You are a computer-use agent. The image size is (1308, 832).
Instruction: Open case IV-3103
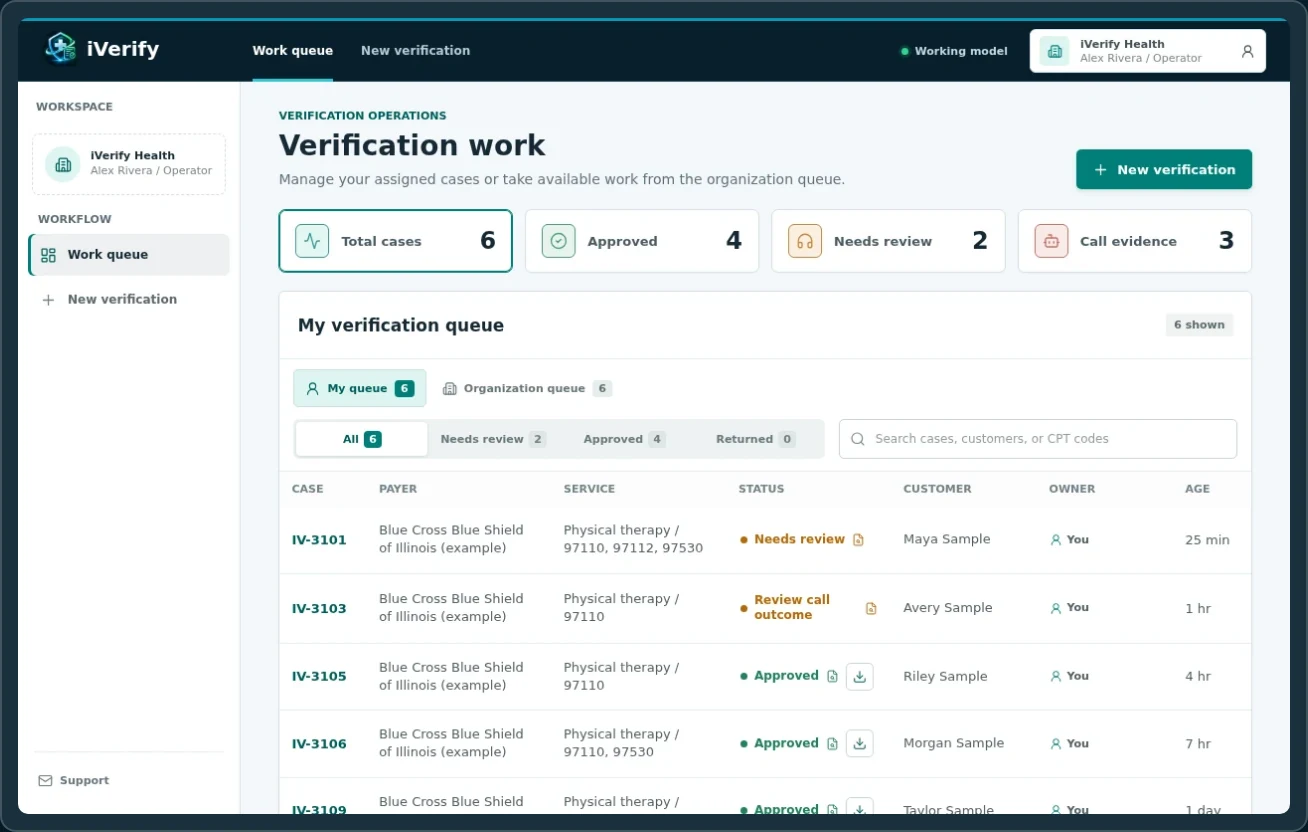click(319, 608)
